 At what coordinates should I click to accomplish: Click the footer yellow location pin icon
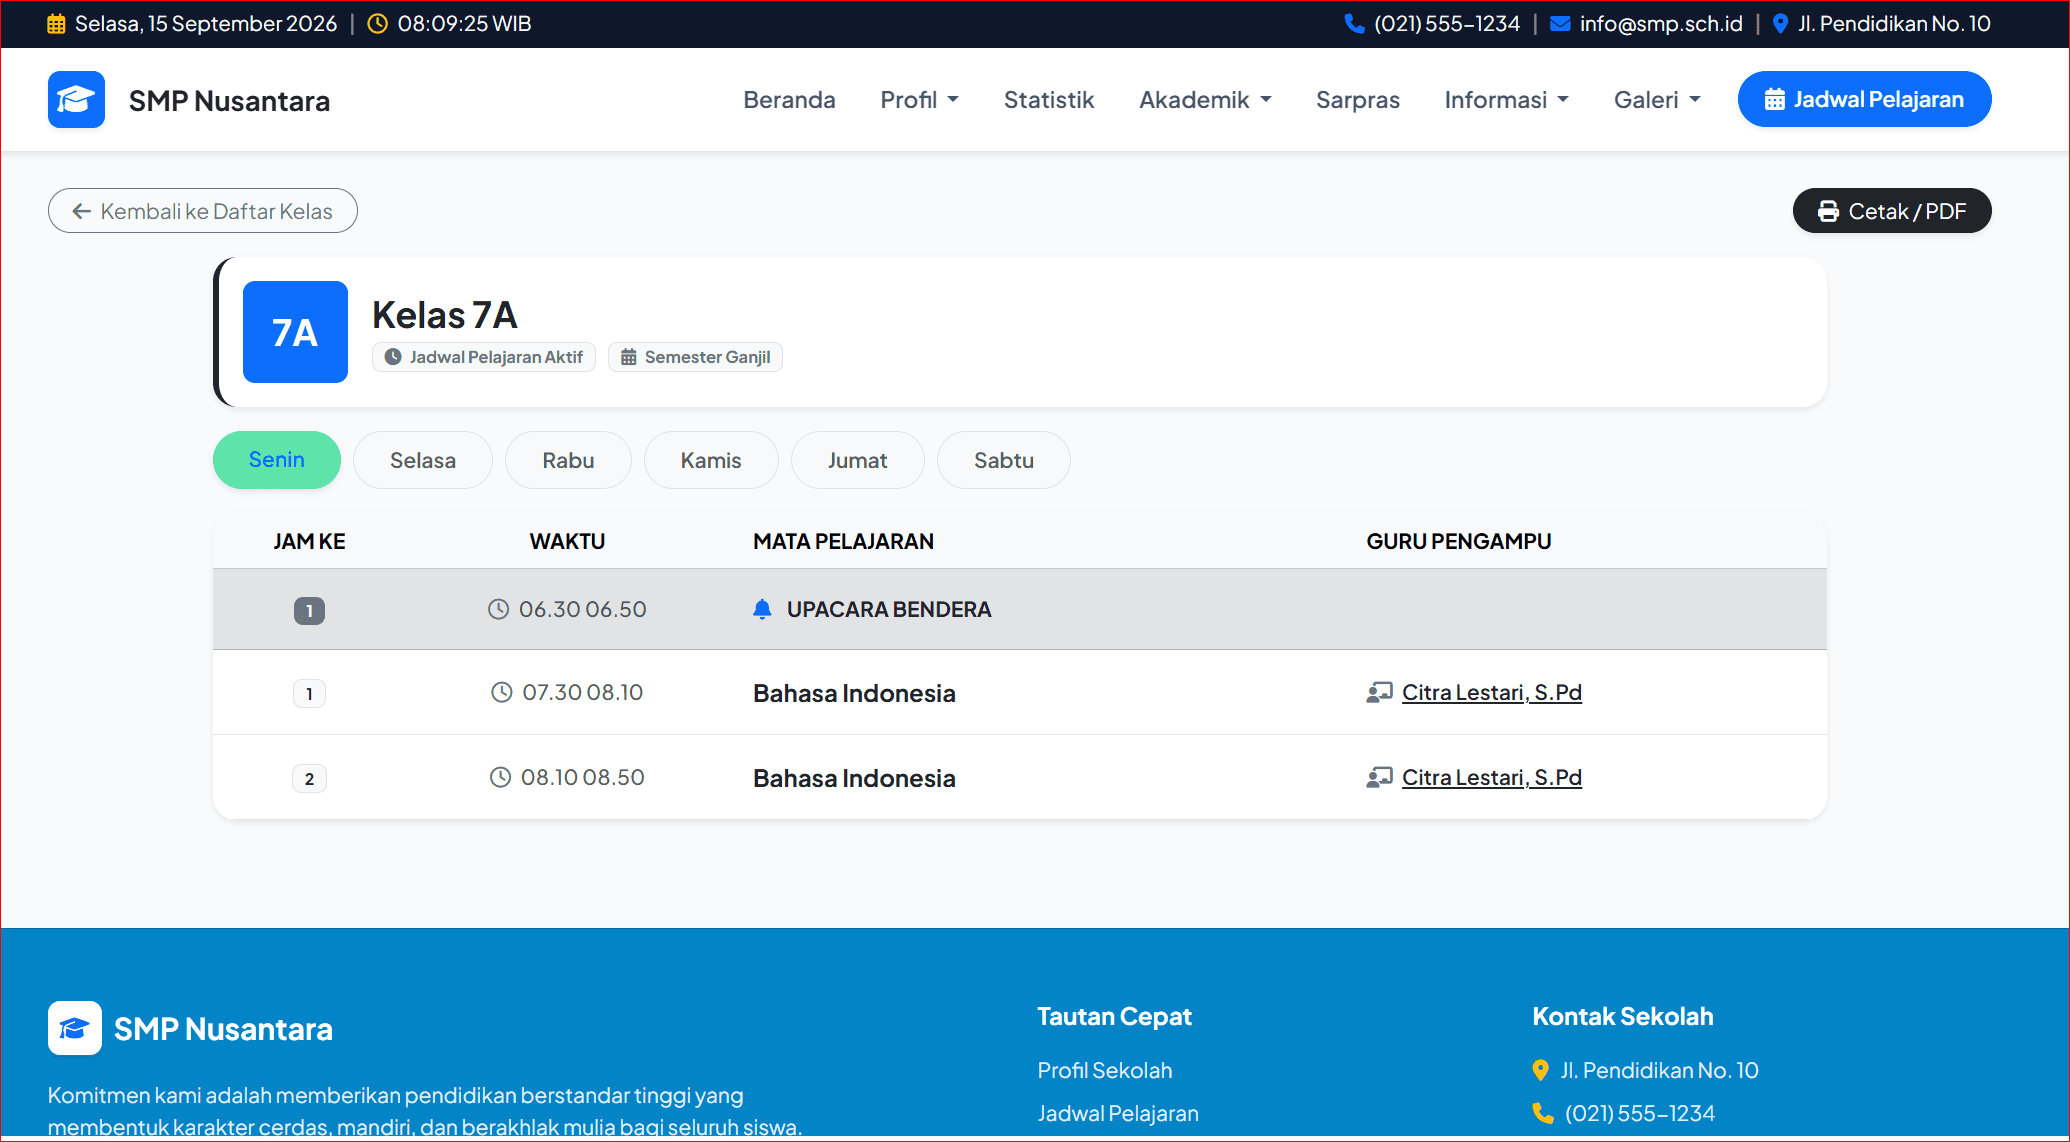click(x=1540, y=1070)
